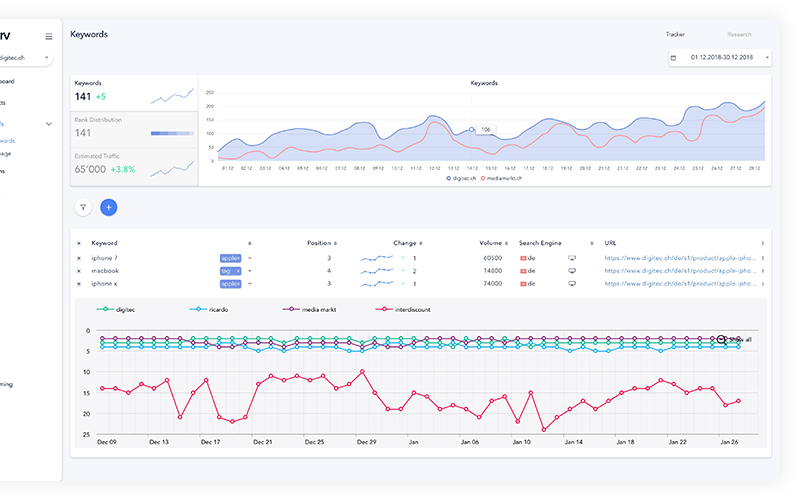Screen dimensions: 800x500
Task: Remove the iphone 7 keyword row
Action: (79, 258)
